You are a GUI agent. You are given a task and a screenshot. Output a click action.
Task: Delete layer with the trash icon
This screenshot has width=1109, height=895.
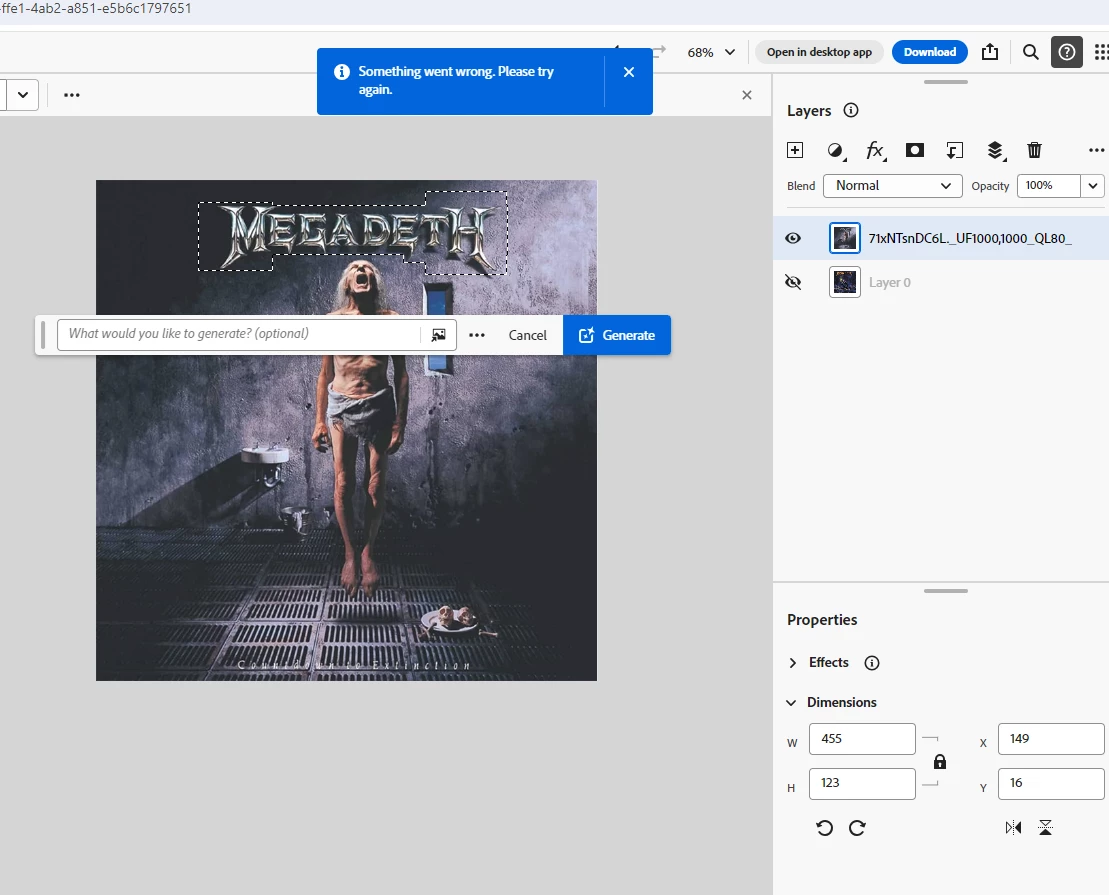coord(1035,150)
